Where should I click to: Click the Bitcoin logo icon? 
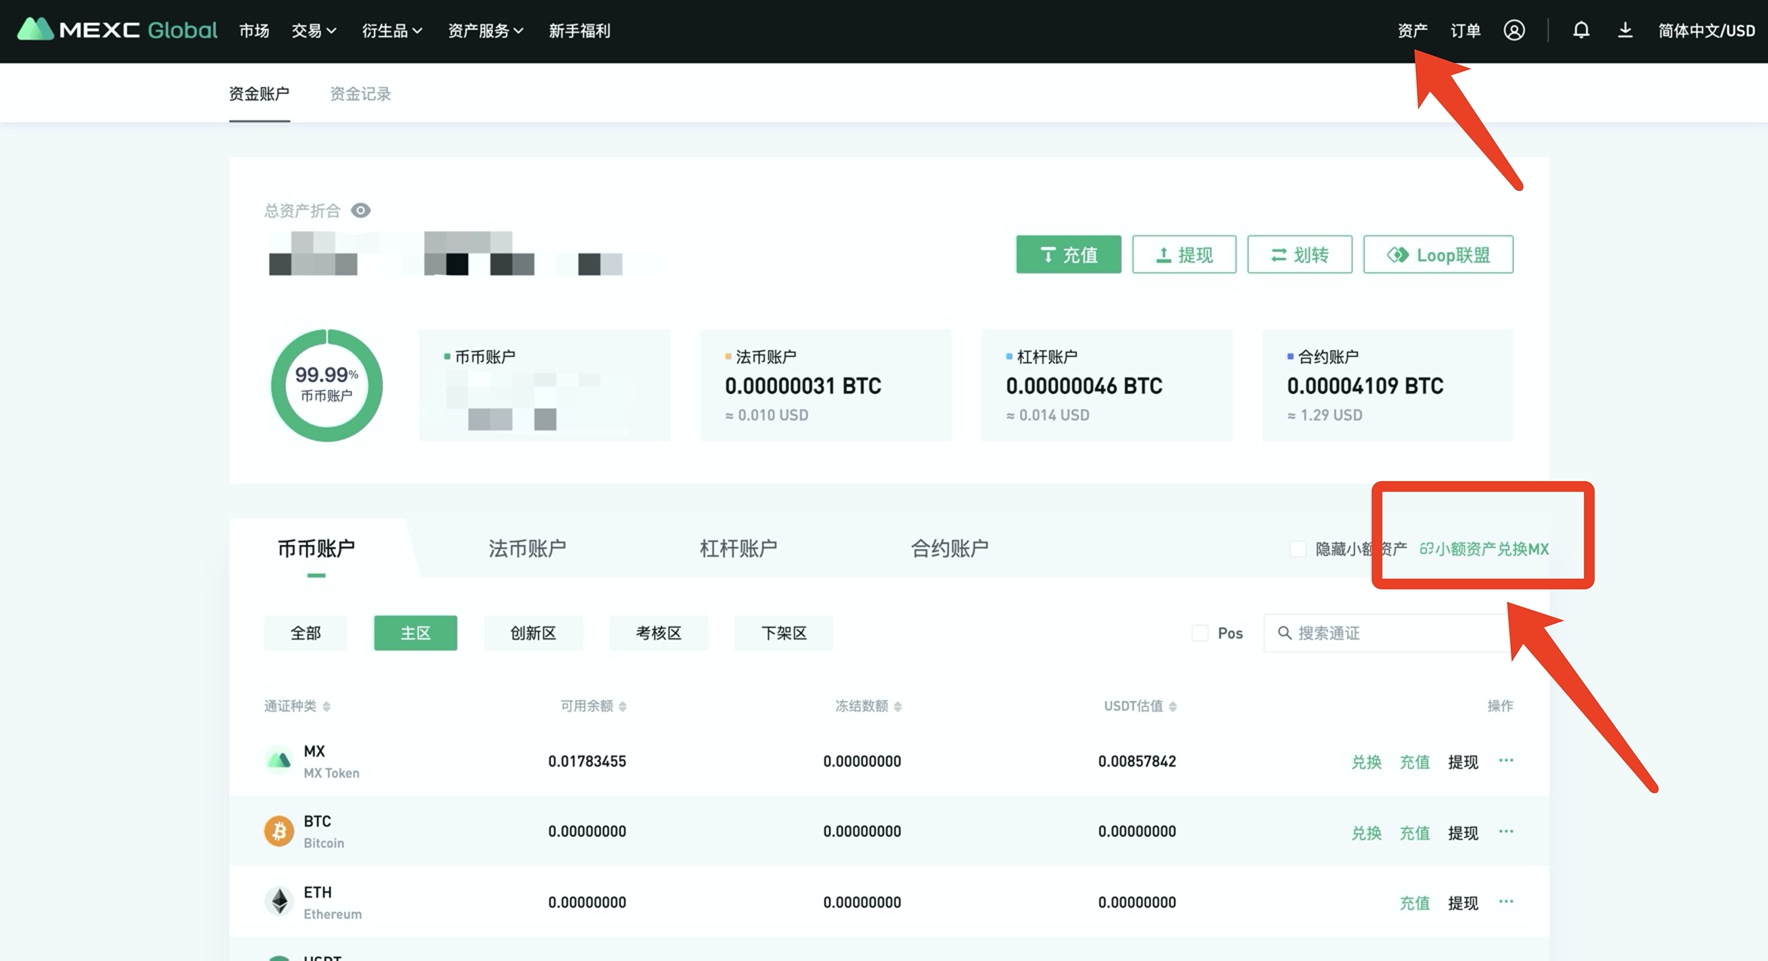tap(279, 831)
